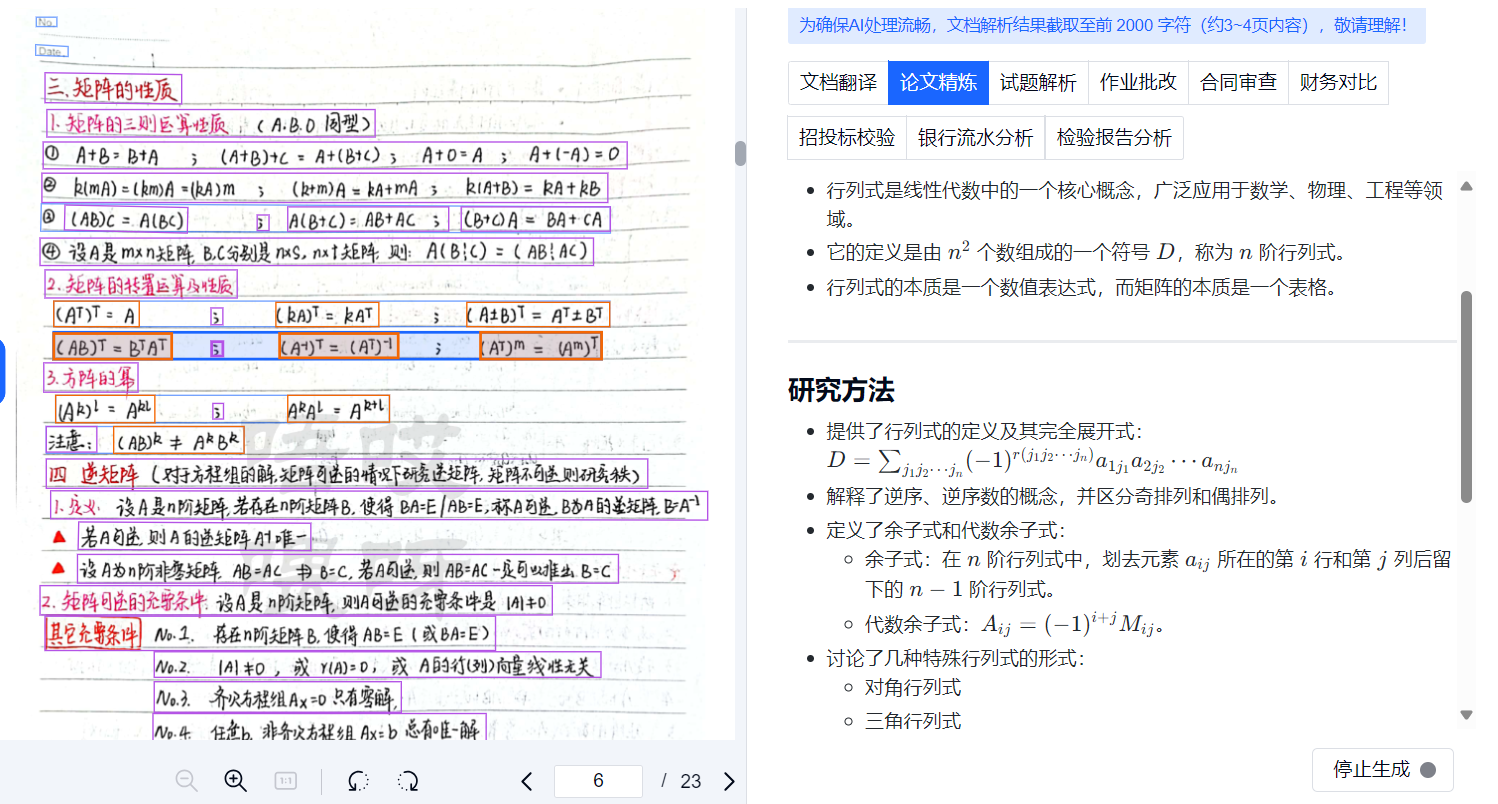
Task: Click the page number input showing 6
Action: point(598,781)
